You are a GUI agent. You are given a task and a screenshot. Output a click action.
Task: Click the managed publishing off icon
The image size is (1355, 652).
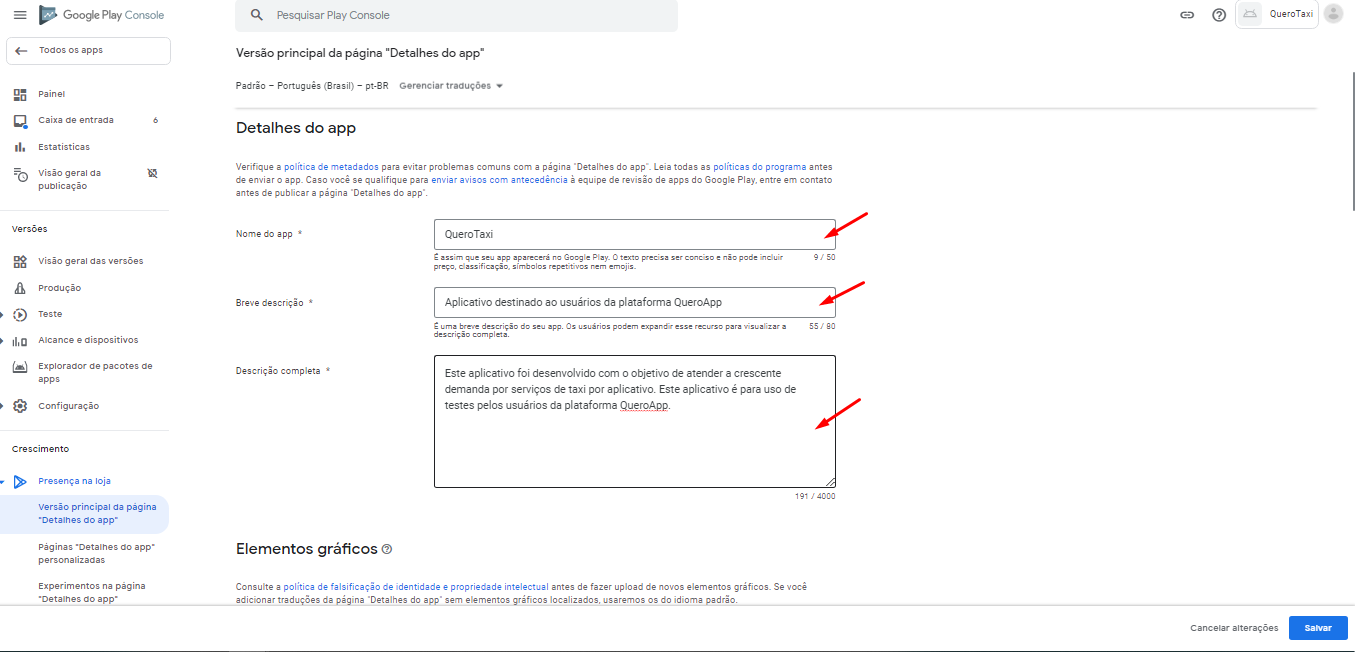tap(153, 173)
